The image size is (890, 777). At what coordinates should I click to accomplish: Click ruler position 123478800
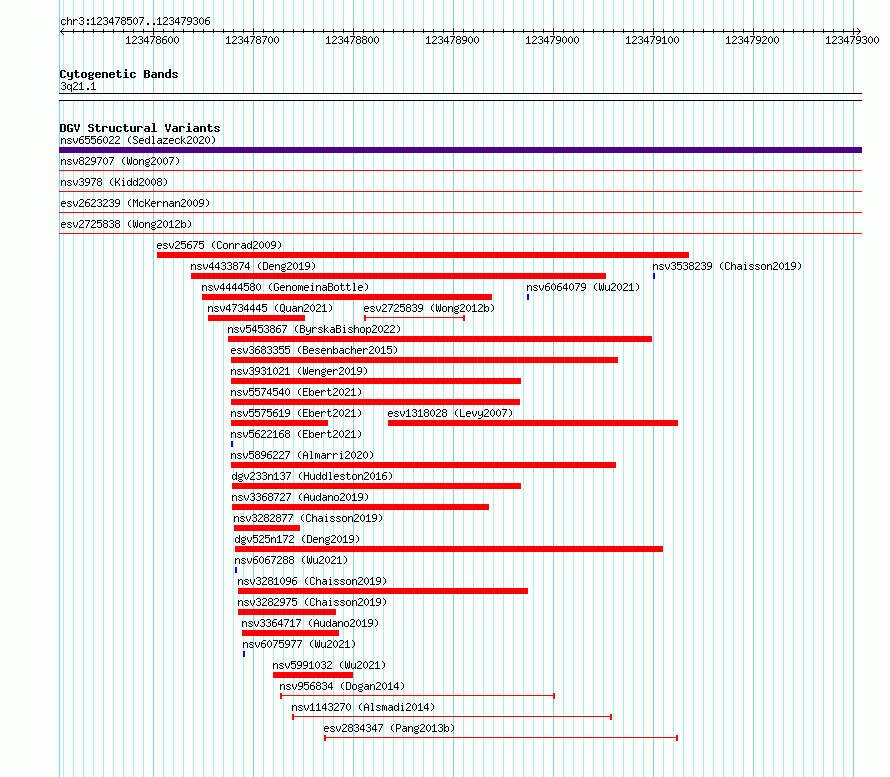click(352, 40)
